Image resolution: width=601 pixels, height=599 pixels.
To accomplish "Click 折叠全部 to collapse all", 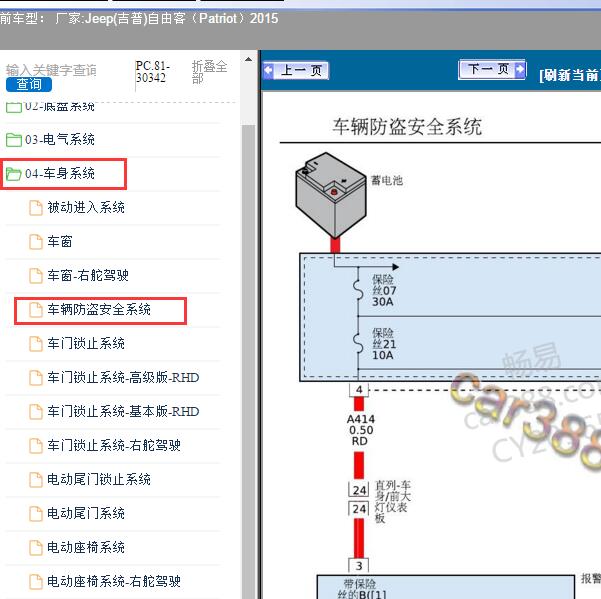I will [209, 72].
